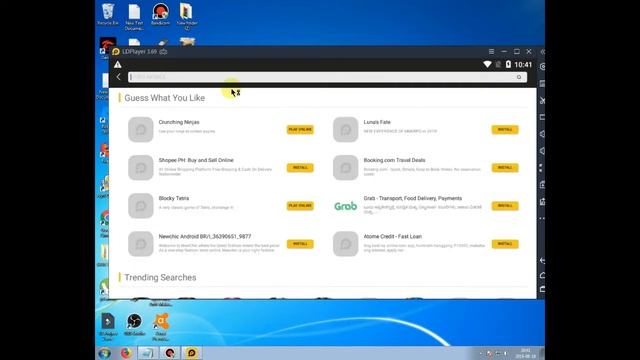Click the back arrow beside the search bar
640x360 pixels.
click(x=118, y=77)
